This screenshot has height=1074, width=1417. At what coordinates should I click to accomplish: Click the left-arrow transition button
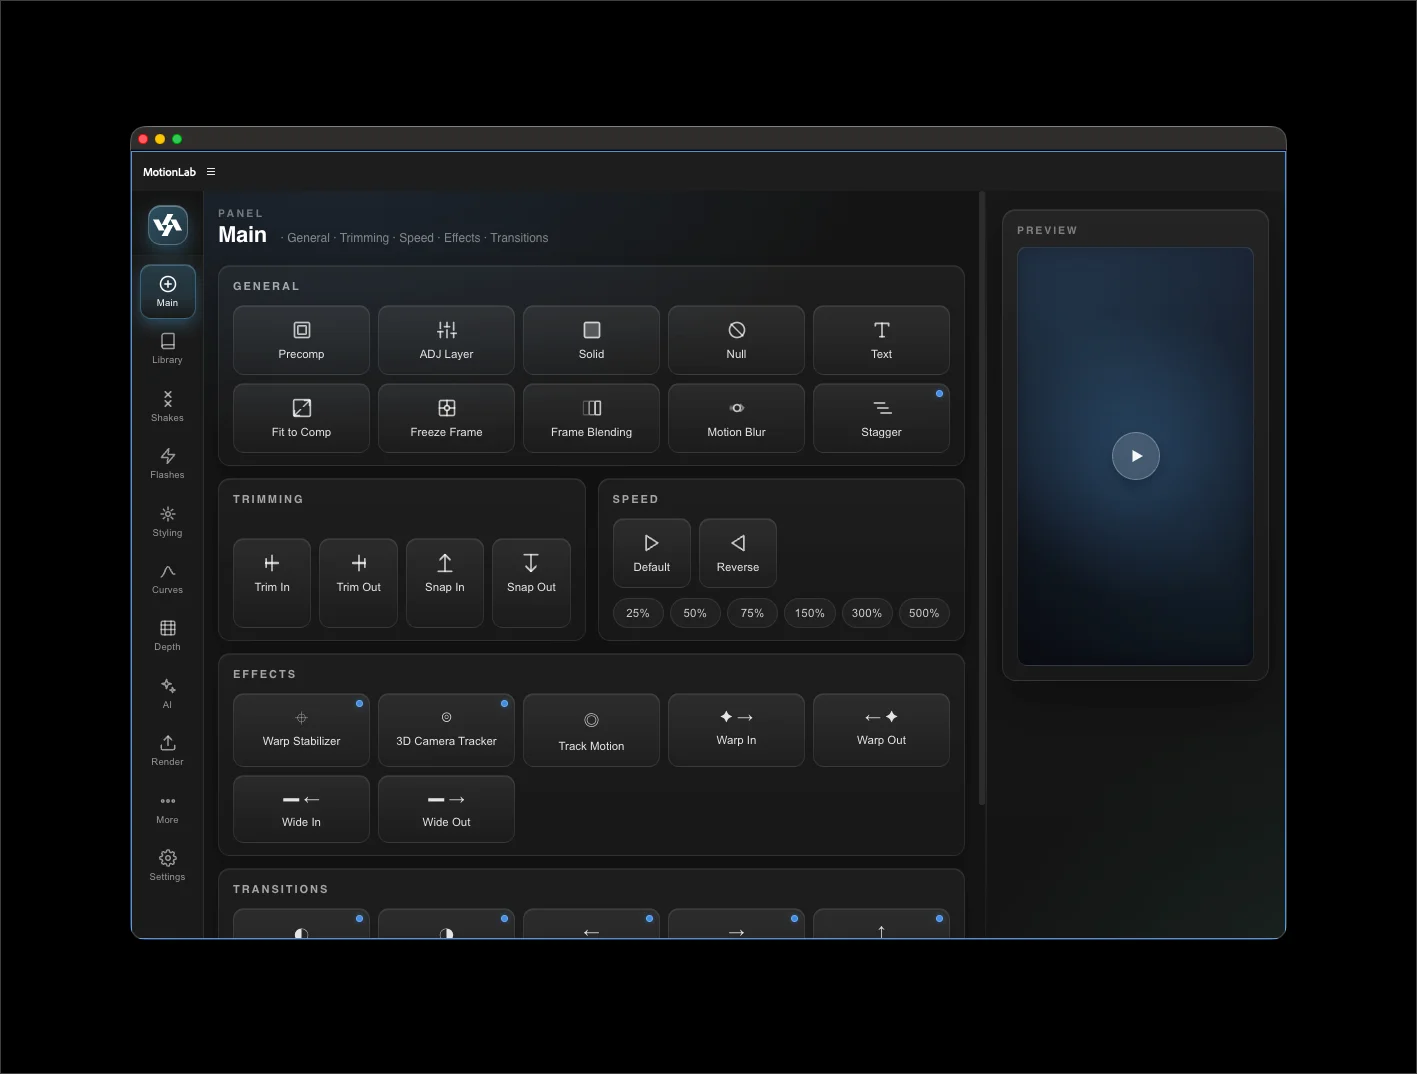point(591,924)
